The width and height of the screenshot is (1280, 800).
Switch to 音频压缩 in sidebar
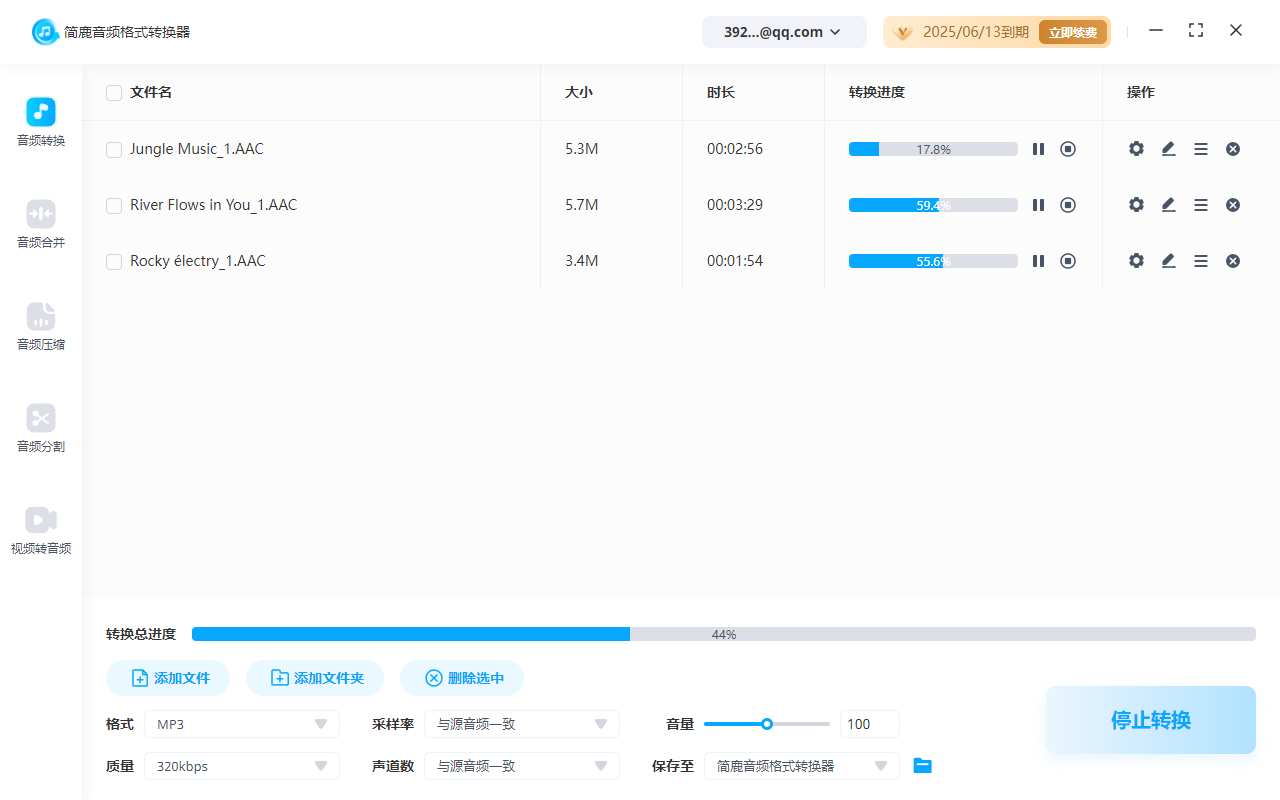click(x=41, y=327)
